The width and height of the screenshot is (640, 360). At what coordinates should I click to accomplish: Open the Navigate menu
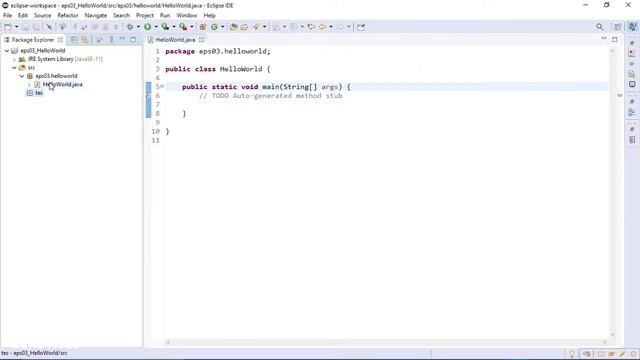[x=96, y=16]
